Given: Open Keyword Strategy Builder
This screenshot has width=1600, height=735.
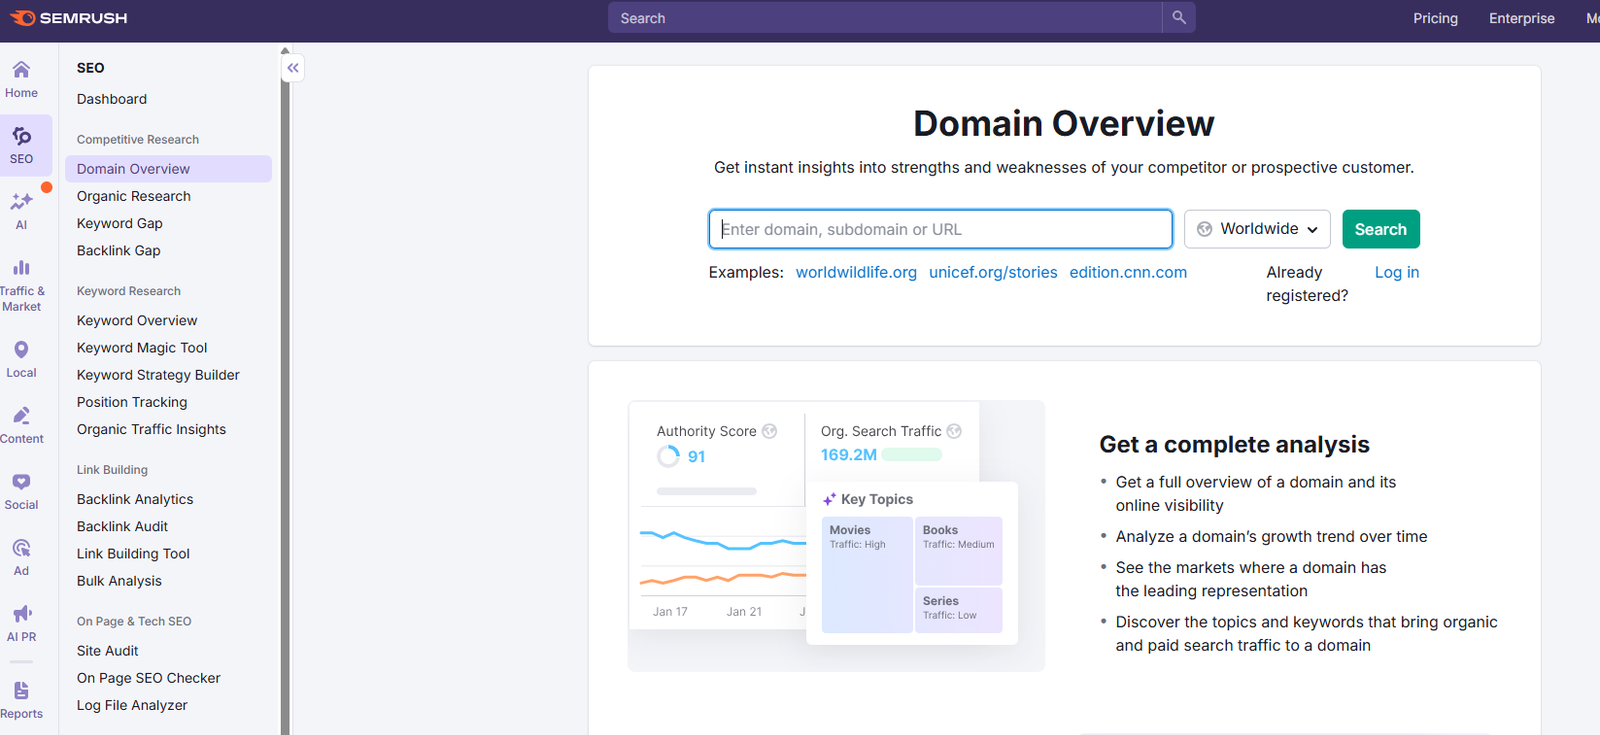Looking at the screenshot, I should click(158, 375).
